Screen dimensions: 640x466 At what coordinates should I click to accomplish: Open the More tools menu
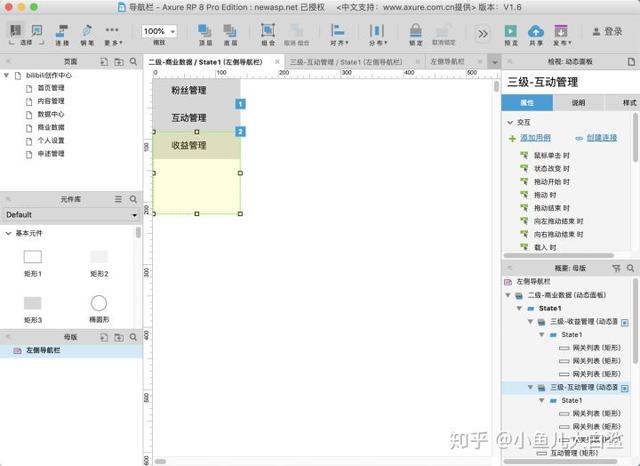point(112,34)
